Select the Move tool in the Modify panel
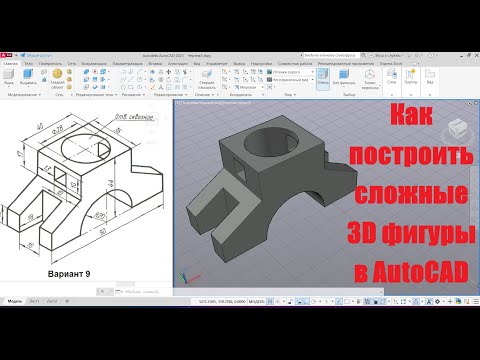Image resolution: width=480 pixels, height=360 pixels. 169,72
